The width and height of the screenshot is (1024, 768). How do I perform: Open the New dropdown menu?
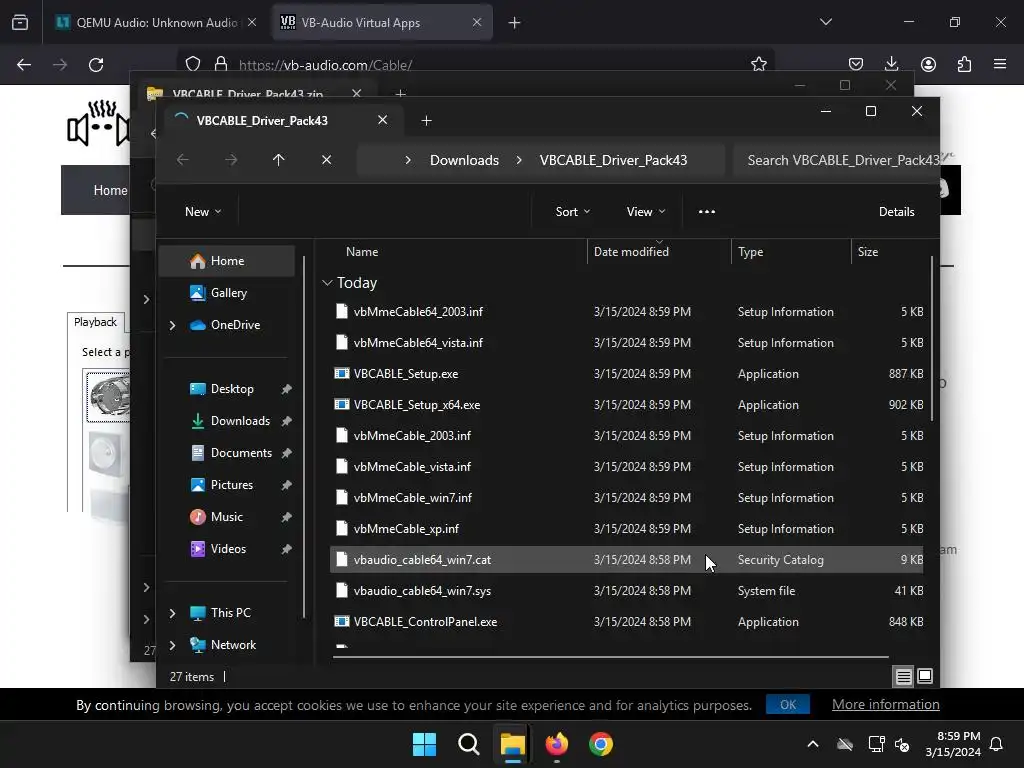click(202, 212)
